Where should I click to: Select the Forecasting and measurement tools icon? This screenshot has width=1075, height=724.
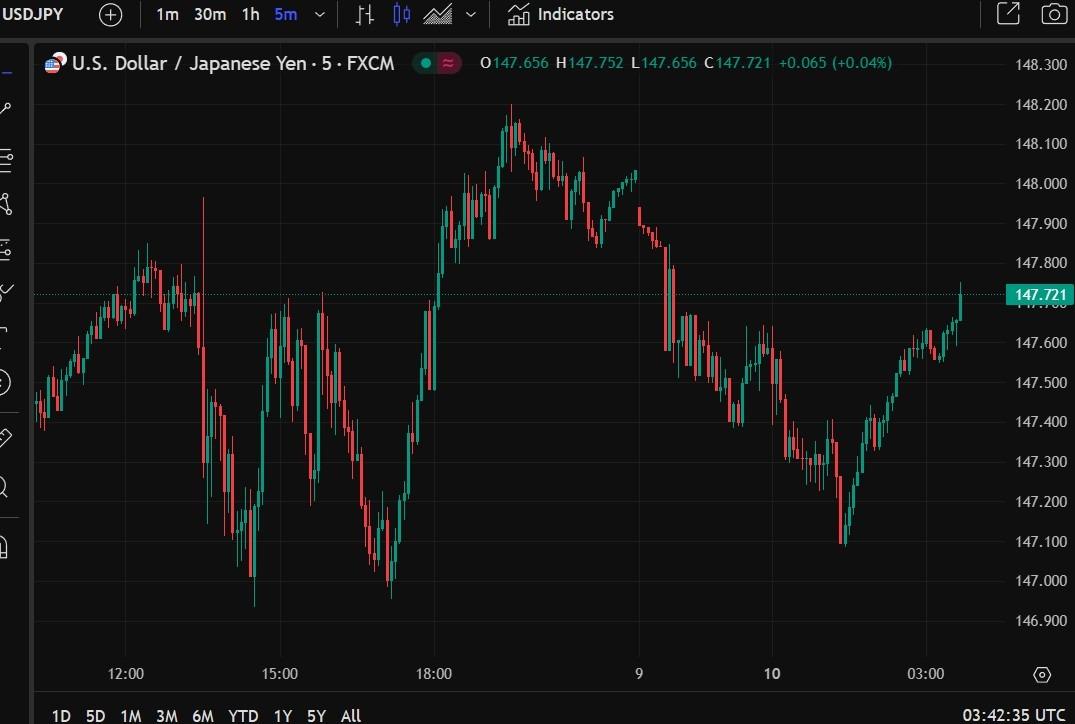(5, 250)
